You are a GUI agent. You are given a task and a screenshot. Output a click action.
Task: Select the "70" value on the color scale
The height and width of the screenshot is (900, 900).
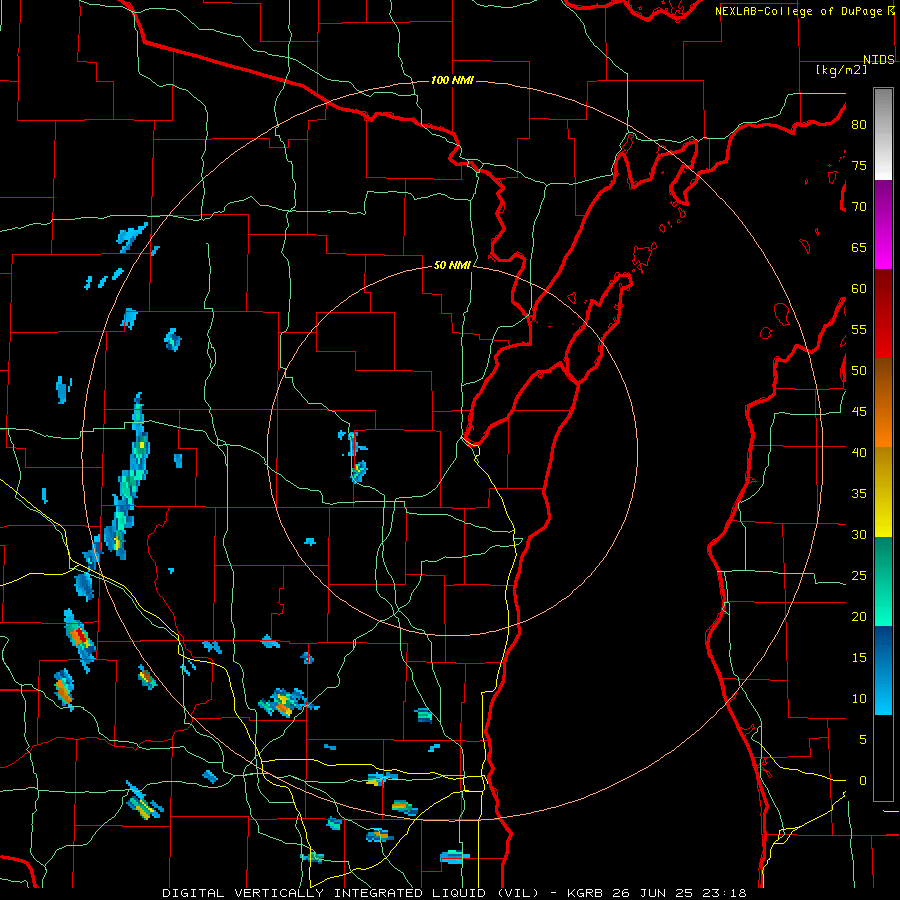859,207
